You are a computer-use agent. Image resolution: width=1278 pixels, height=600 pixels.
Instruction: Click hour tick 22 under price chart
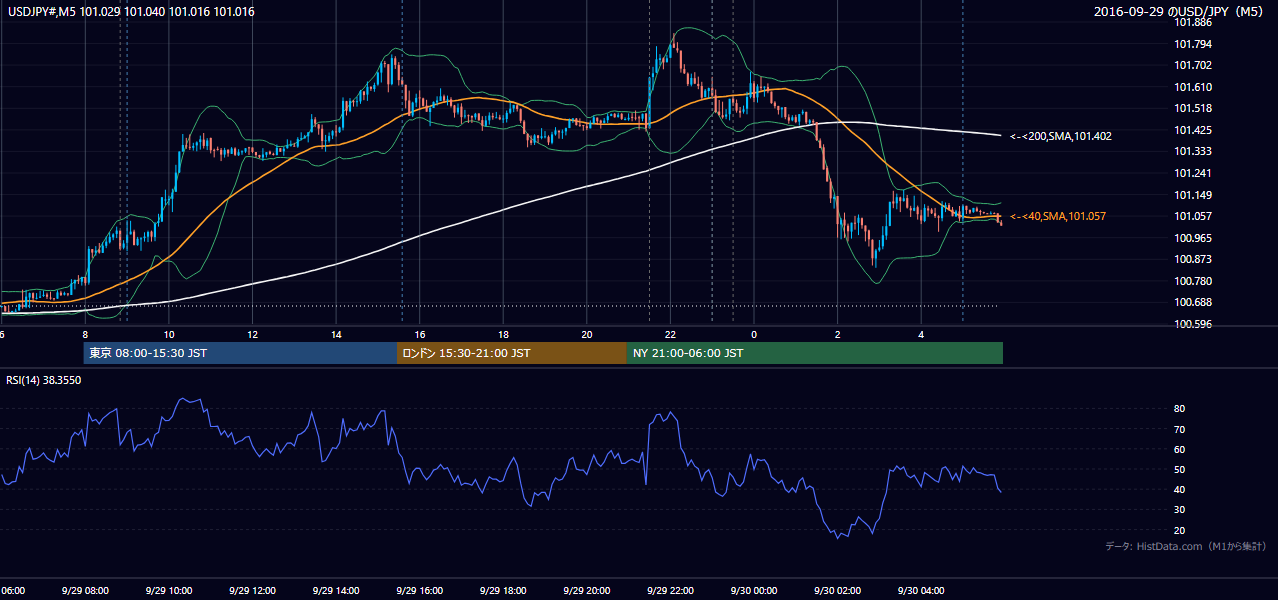670,334
